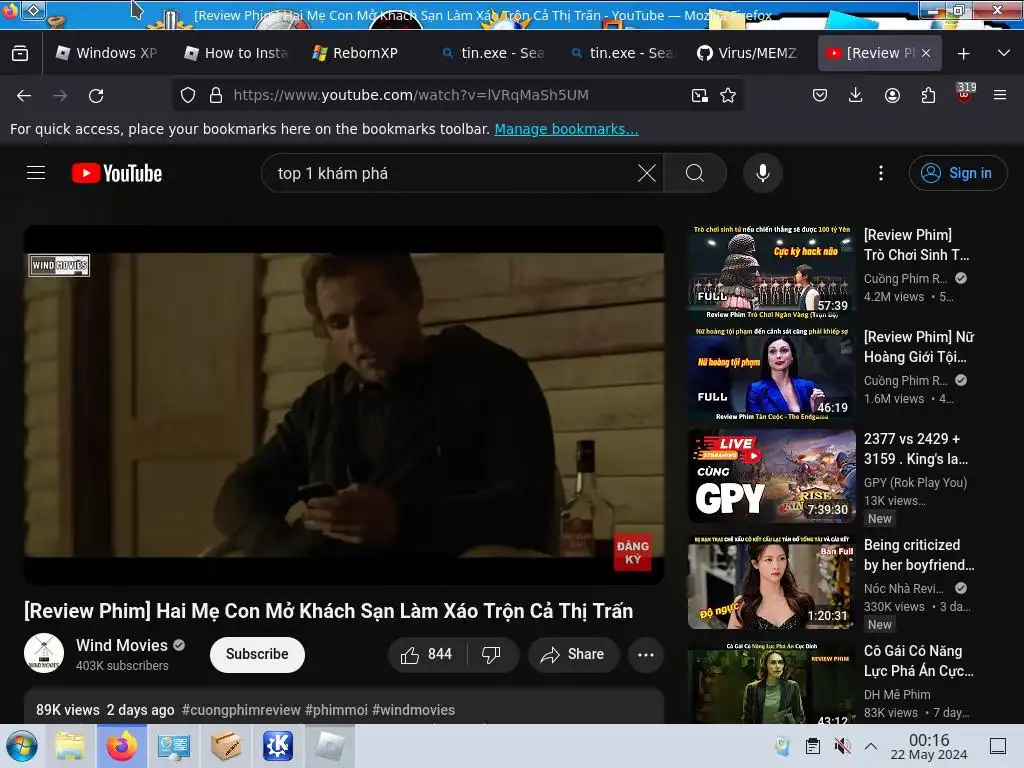Open the GPY live stream thumbnail
Viewport: 1024px width, 768px height.
pos(771,475)
